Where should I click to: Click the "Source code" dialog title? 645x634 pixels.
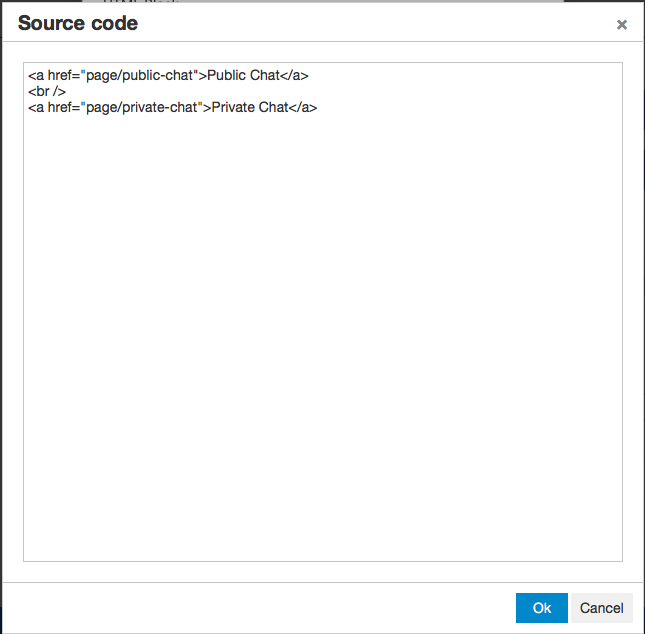[x=78, y=23]
